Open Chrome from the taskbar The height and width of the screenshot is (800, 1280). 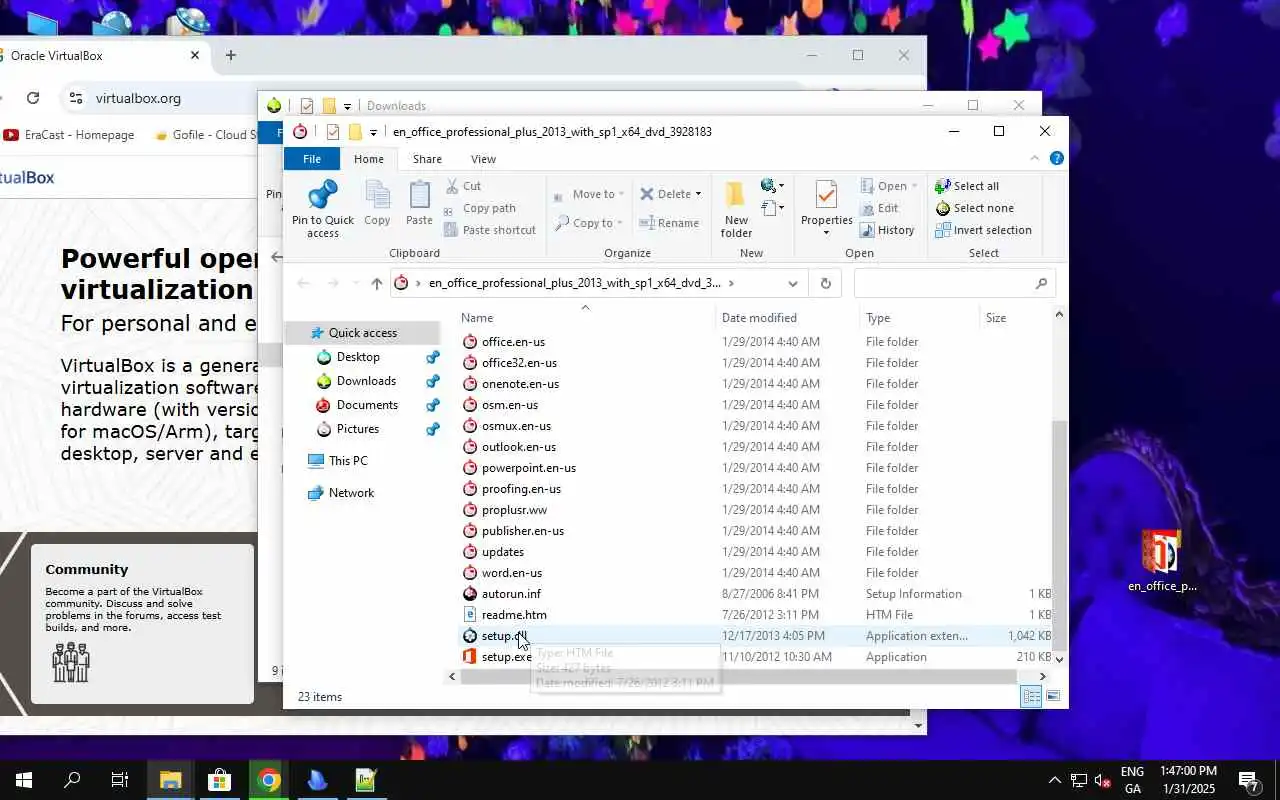click(x=268, y=780)
